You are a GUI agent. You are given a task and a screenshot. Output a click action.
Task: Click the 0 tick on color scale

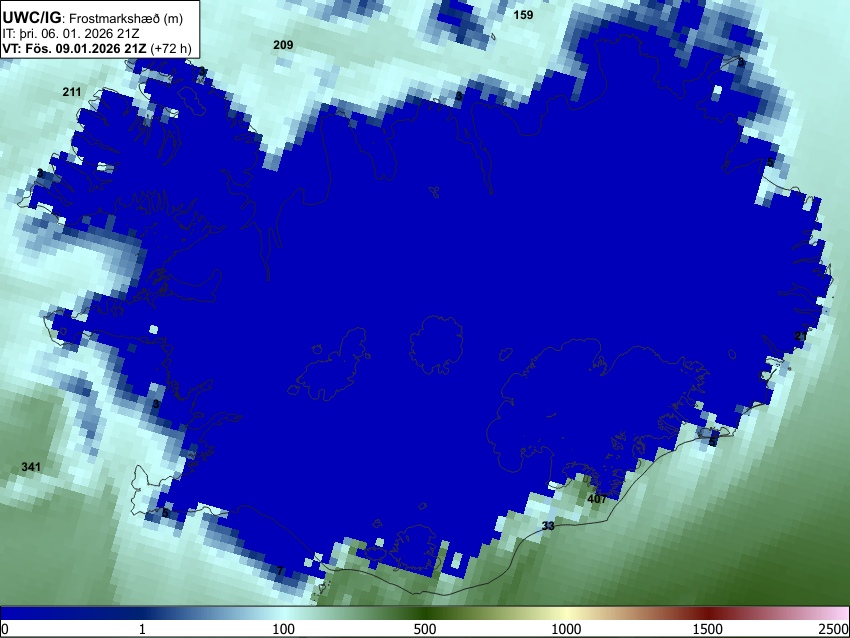[x=5, y=629]
